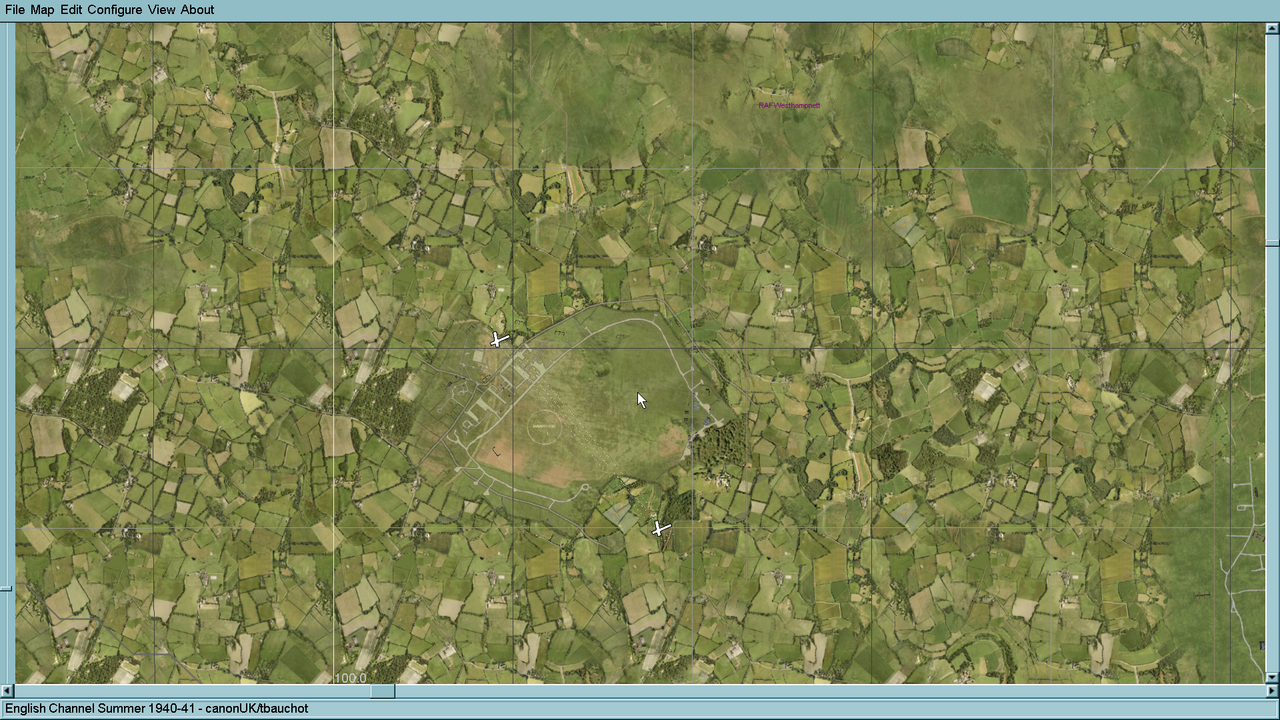This screenshot has height=720, width=1280.
Task: Click the map scale indicator reading 100.0
Action: point(350,678)
